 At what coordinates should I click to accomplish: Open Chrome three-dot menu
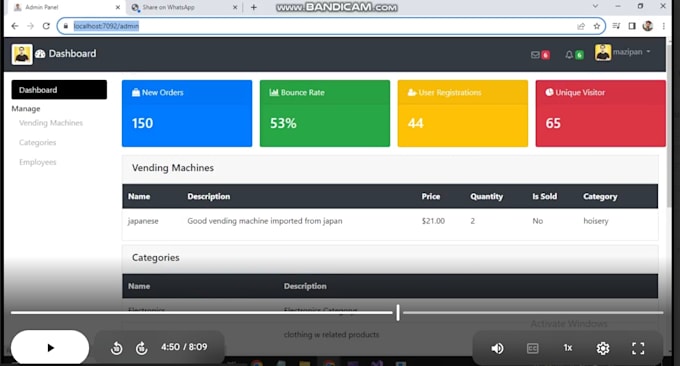664,26
